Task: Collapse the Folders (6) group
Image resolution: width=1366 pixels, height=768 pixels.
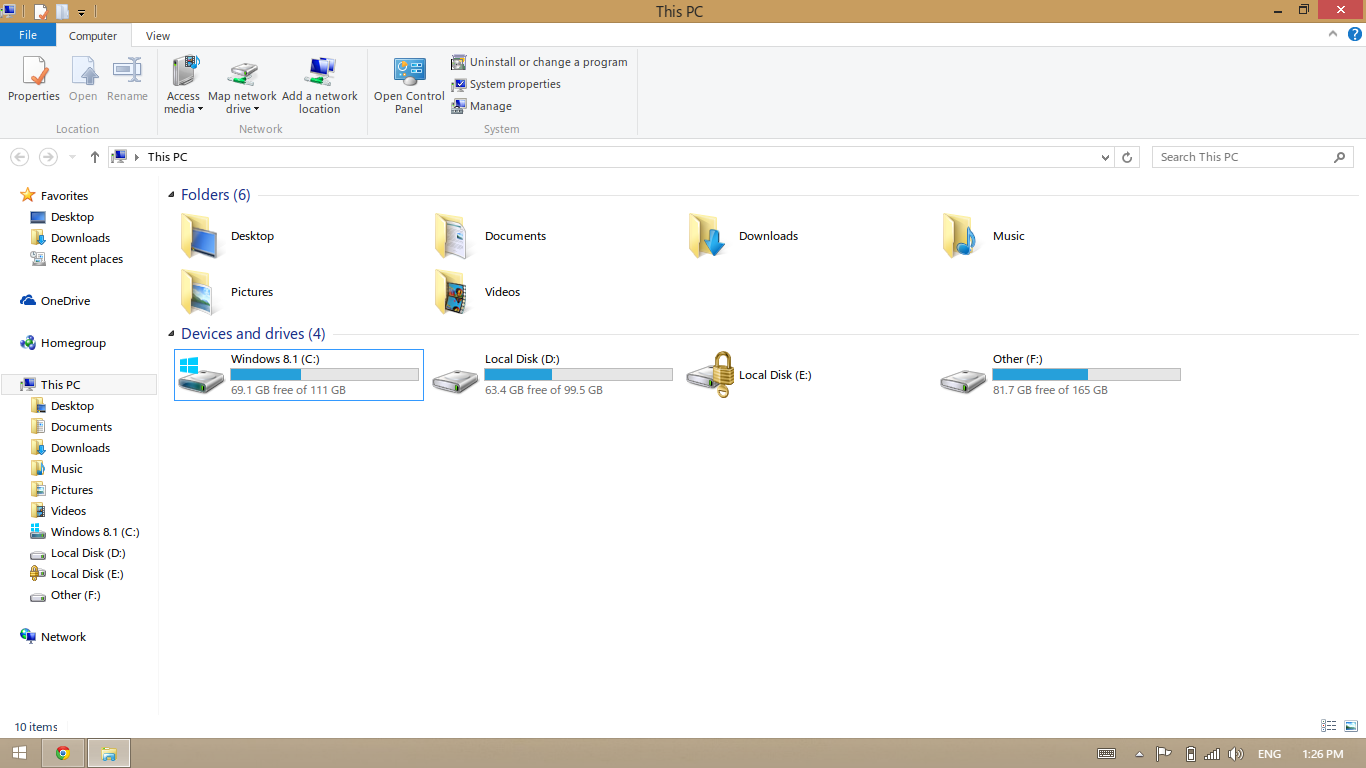Action: point(171,195)
